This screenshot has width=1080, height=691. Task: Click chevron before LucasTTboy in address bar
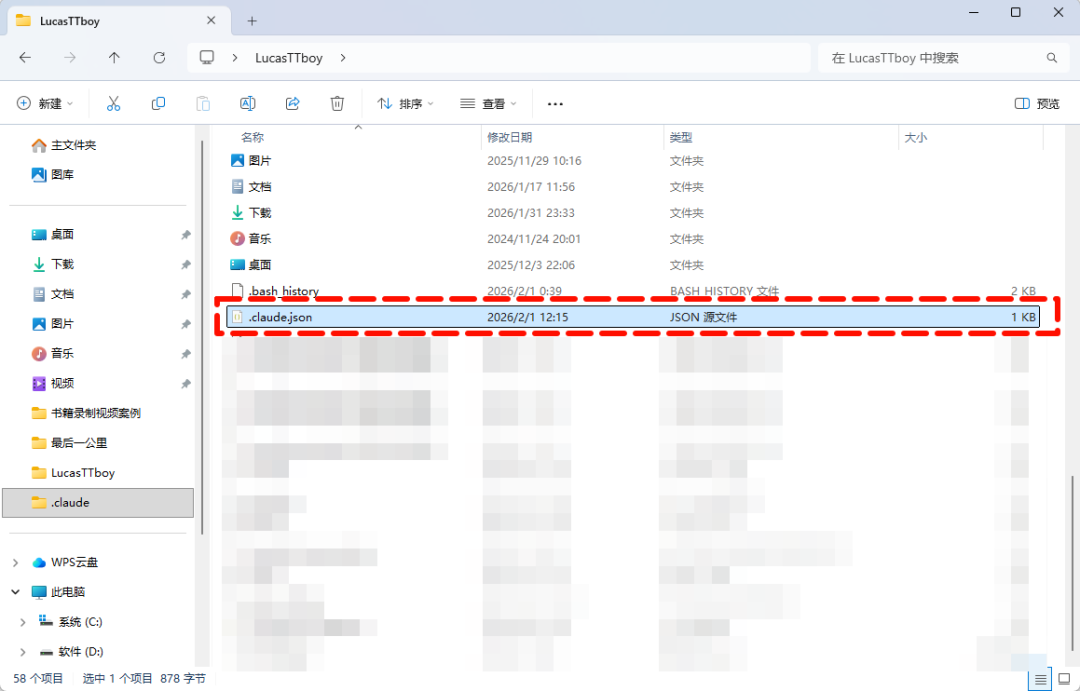click(x=235, y=58)
